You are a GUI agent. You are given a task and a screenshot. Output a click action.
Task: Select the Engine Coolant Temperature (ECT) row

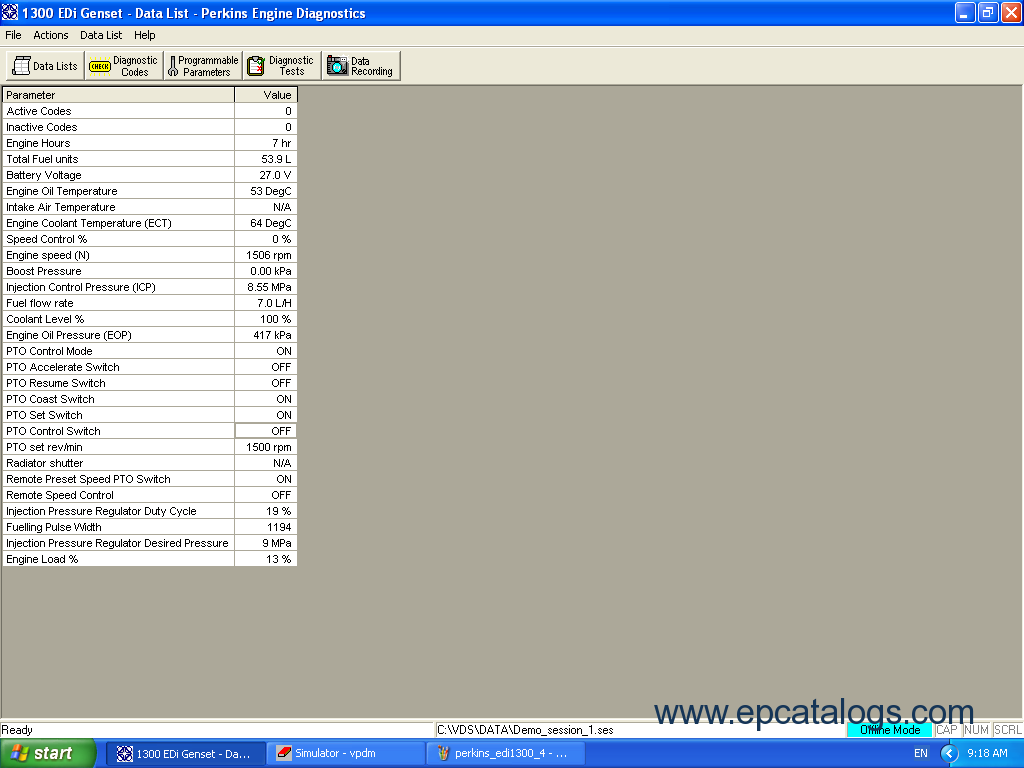(x=150, y=223)
